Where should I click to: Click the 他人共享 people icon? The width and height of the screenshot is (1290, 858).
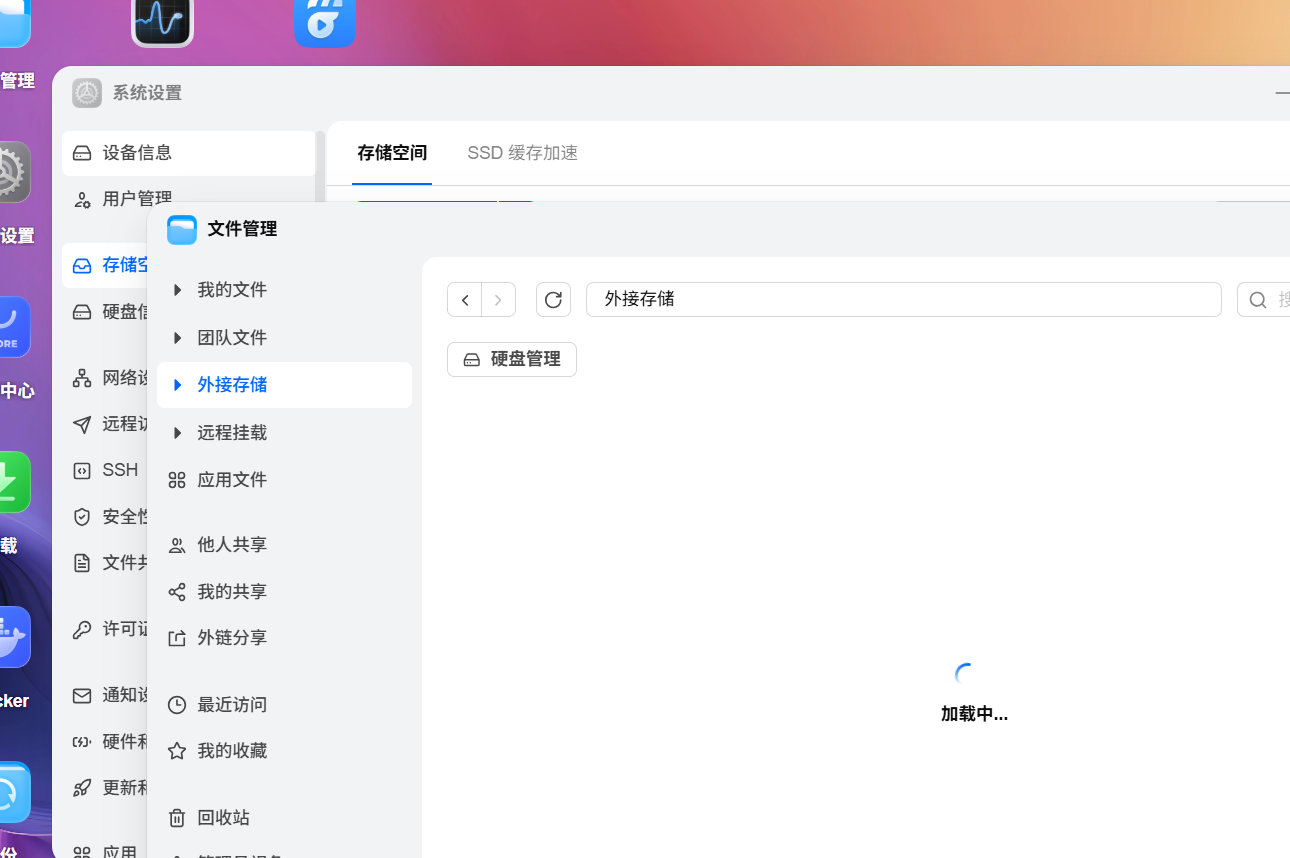coord(177,545)
